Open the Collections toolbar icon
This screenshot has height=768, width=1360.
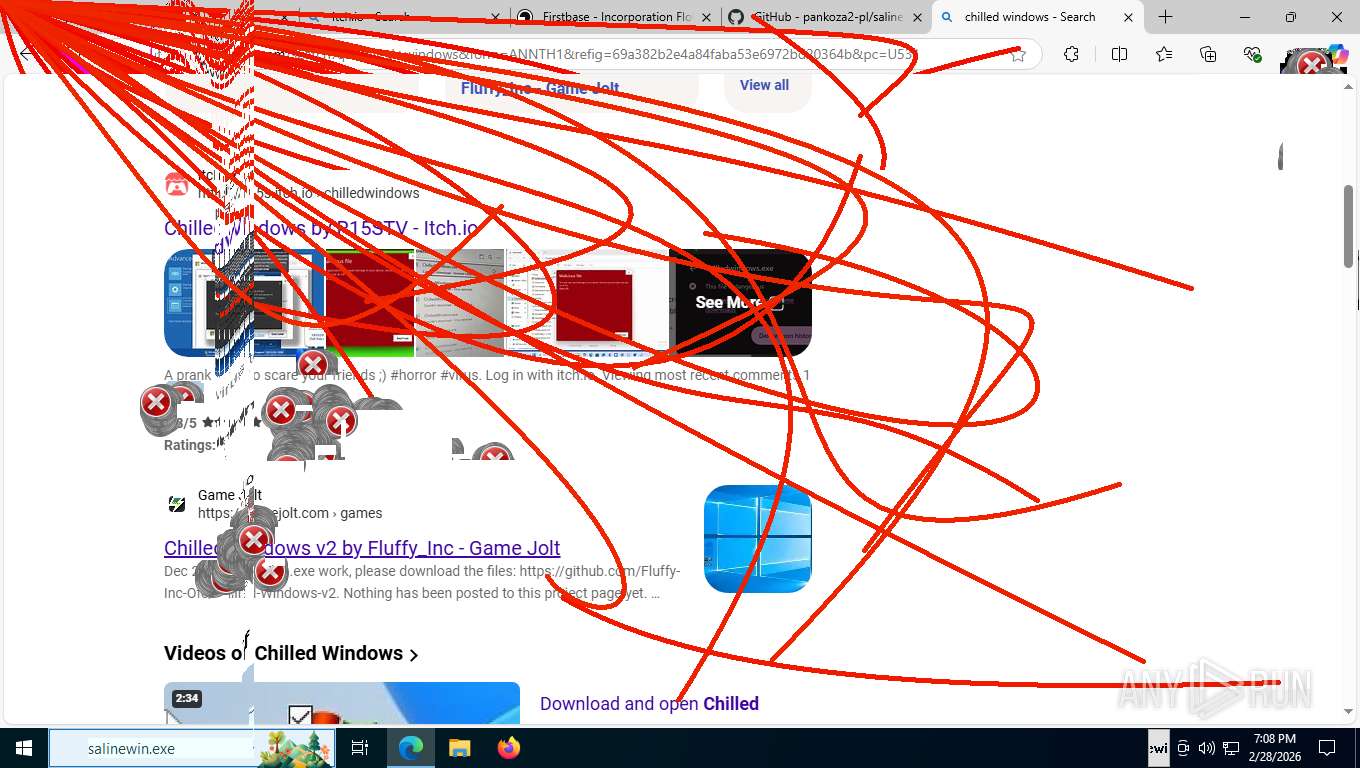click(x=1208, y=55)
